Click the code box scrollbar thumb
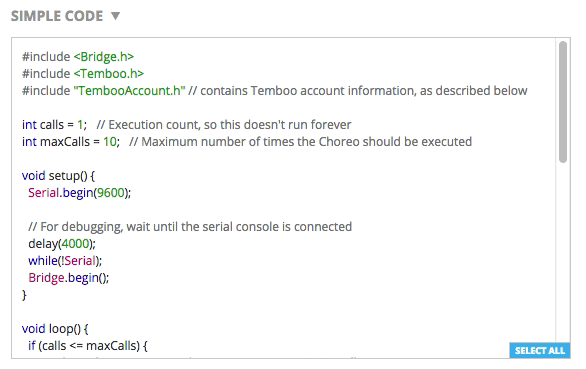The width and height of the screenshot is (586, 369). (x=563, y=102)
